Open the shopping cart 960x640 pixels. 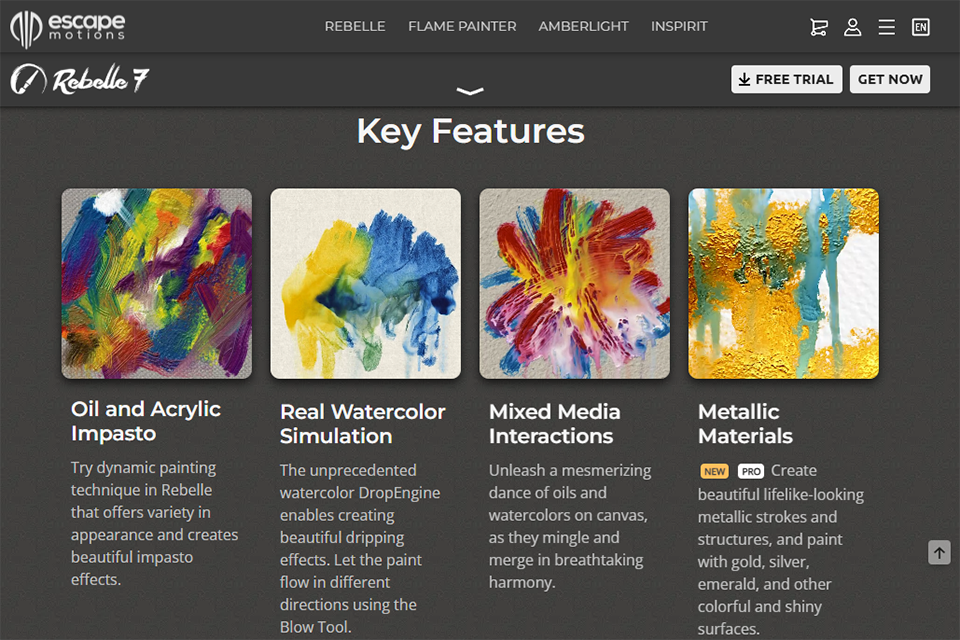(819, 27)
